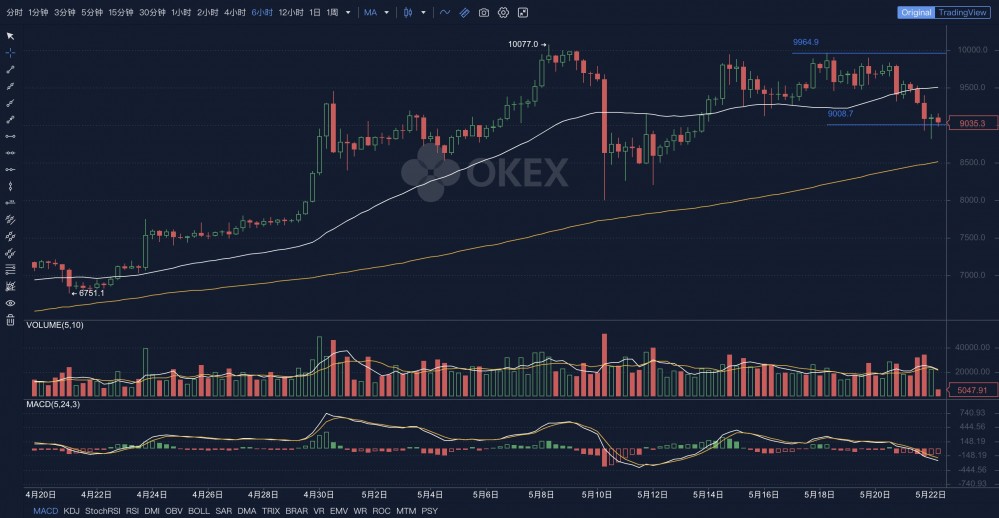Screen dimensions: 999x518
Task: Switch to the KDJ indicator tab
Action: tap(72, 511)
